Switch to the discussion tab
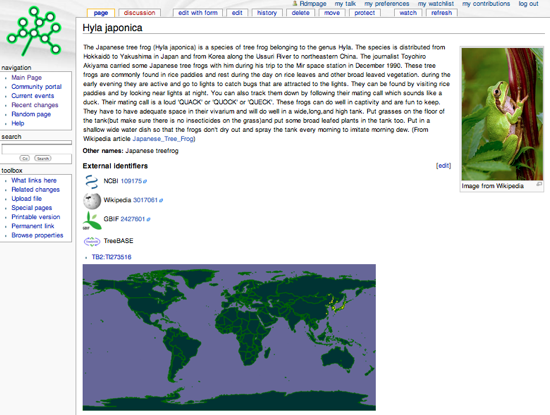The height and width of the screenshot is (415, 550). 139,13
